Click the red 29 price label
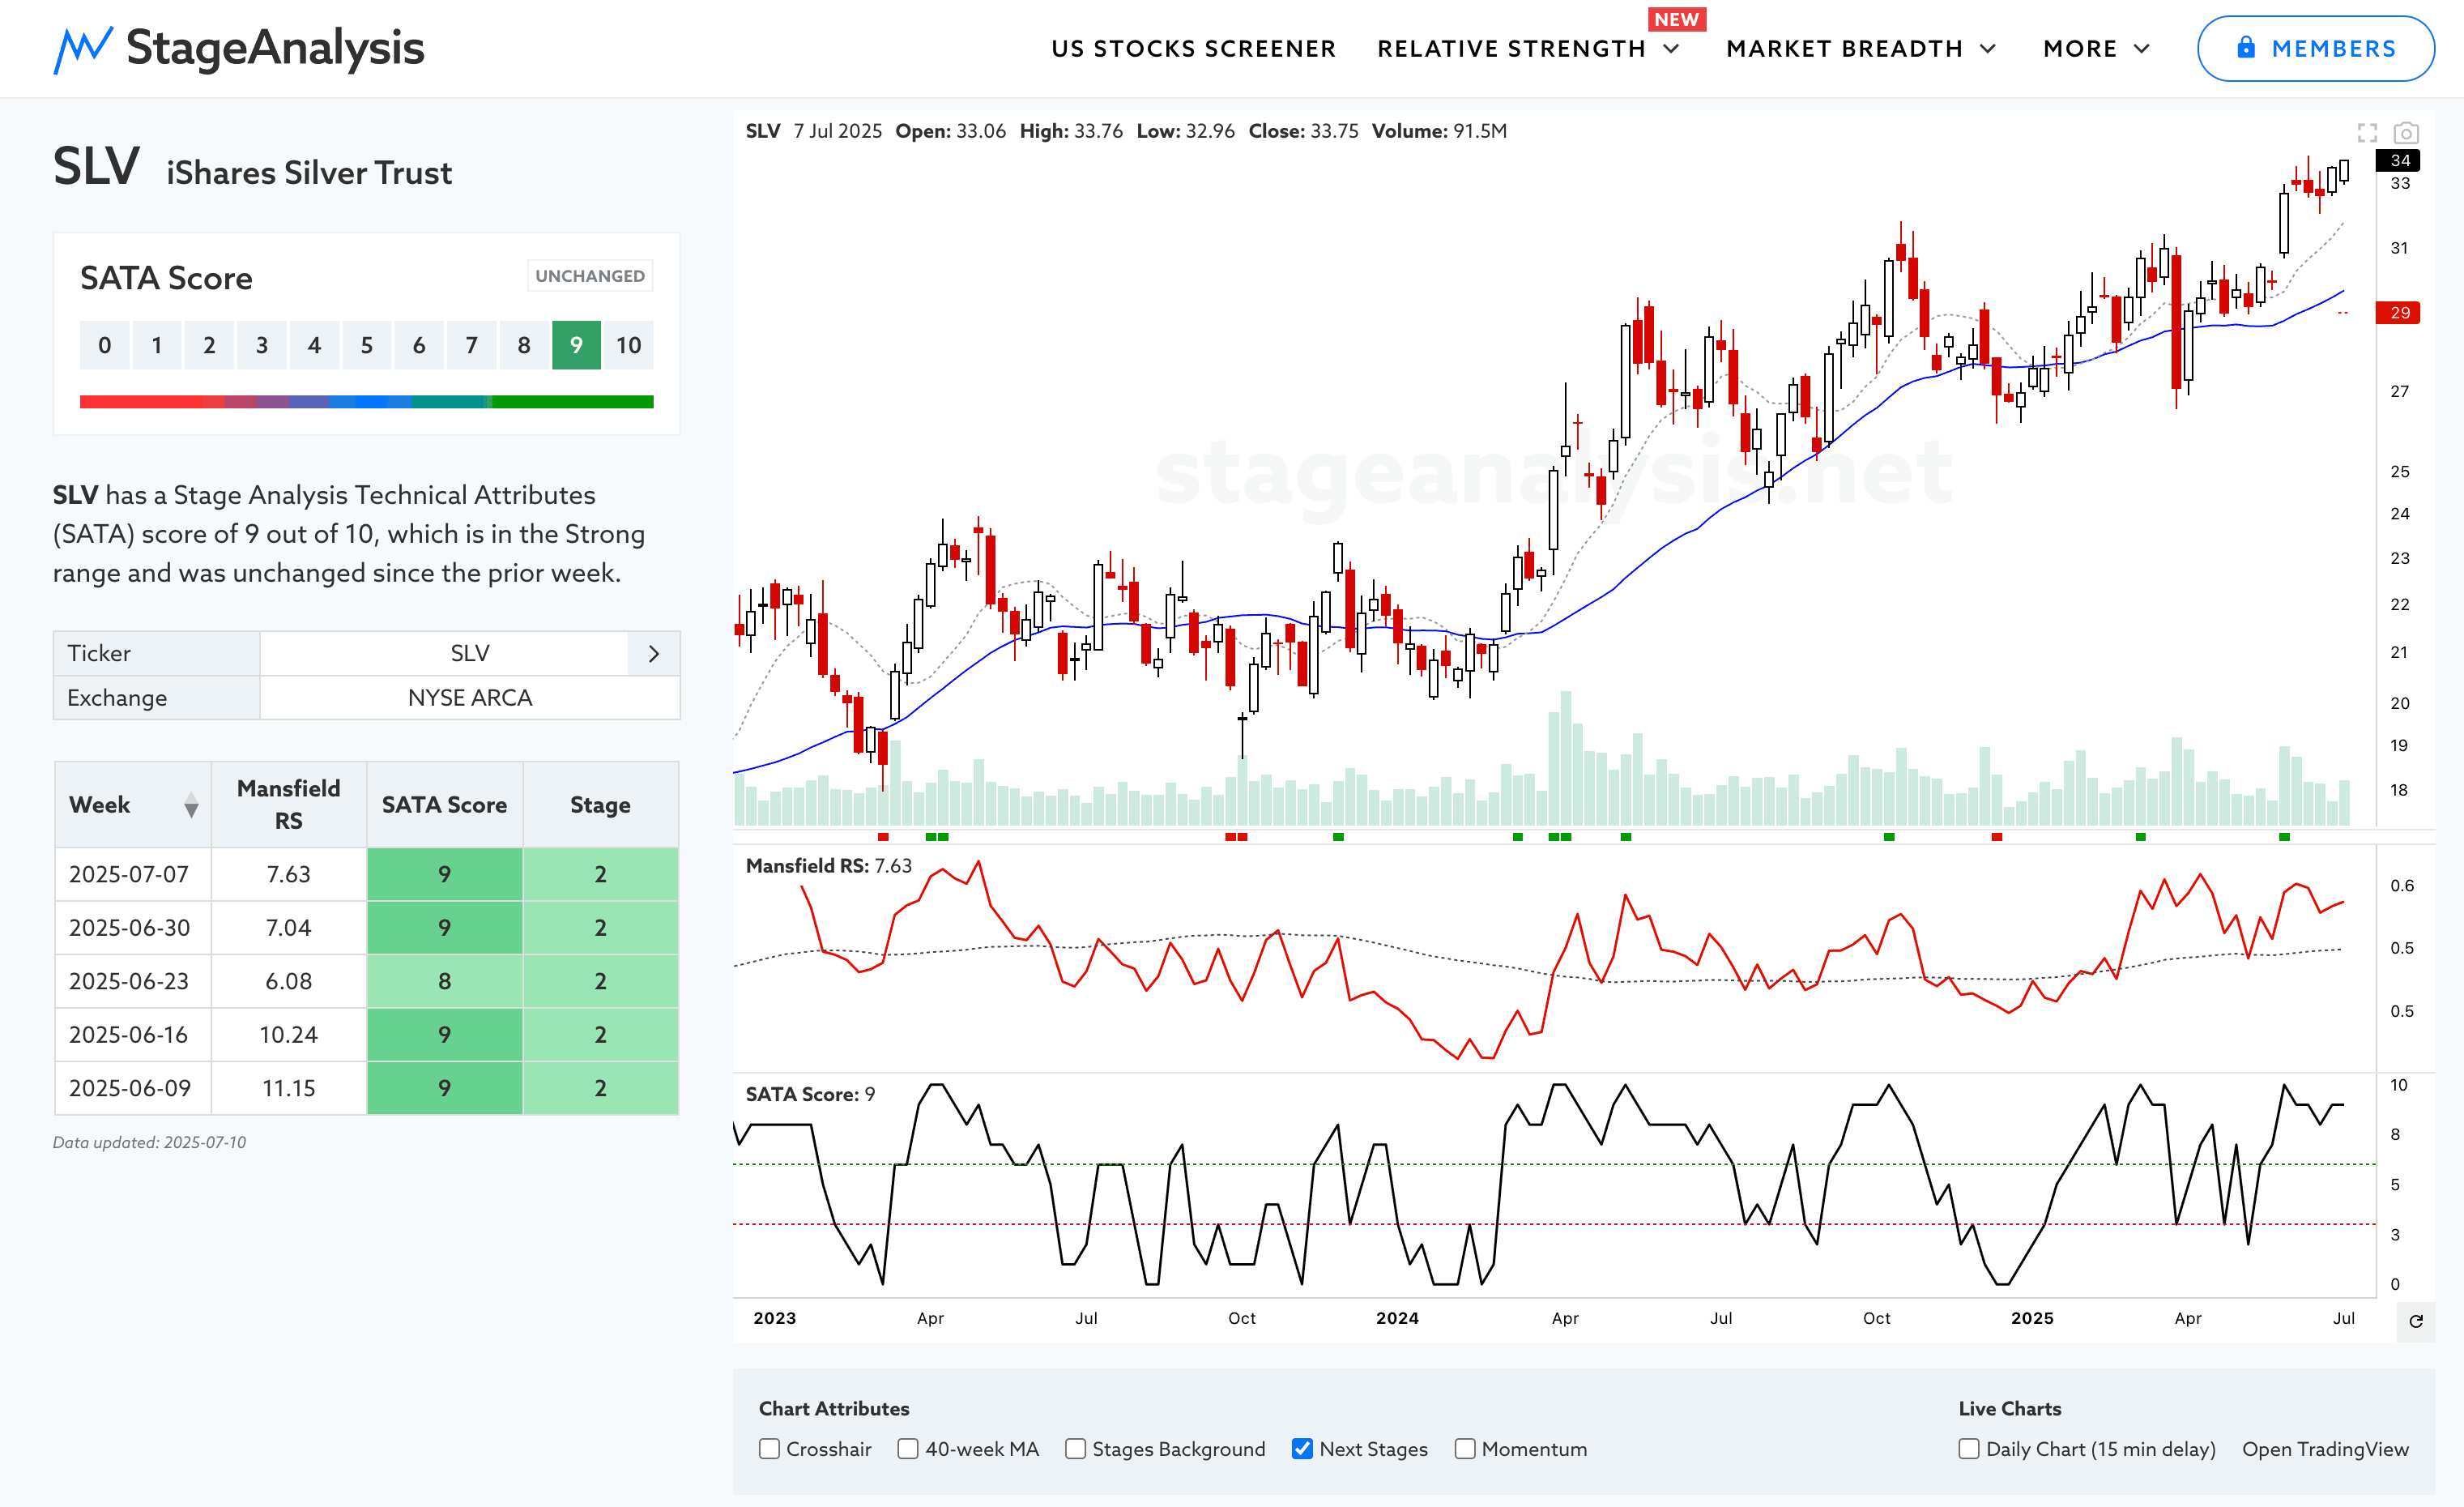The image size is (2464, 1507). (x=2399, y=313)
